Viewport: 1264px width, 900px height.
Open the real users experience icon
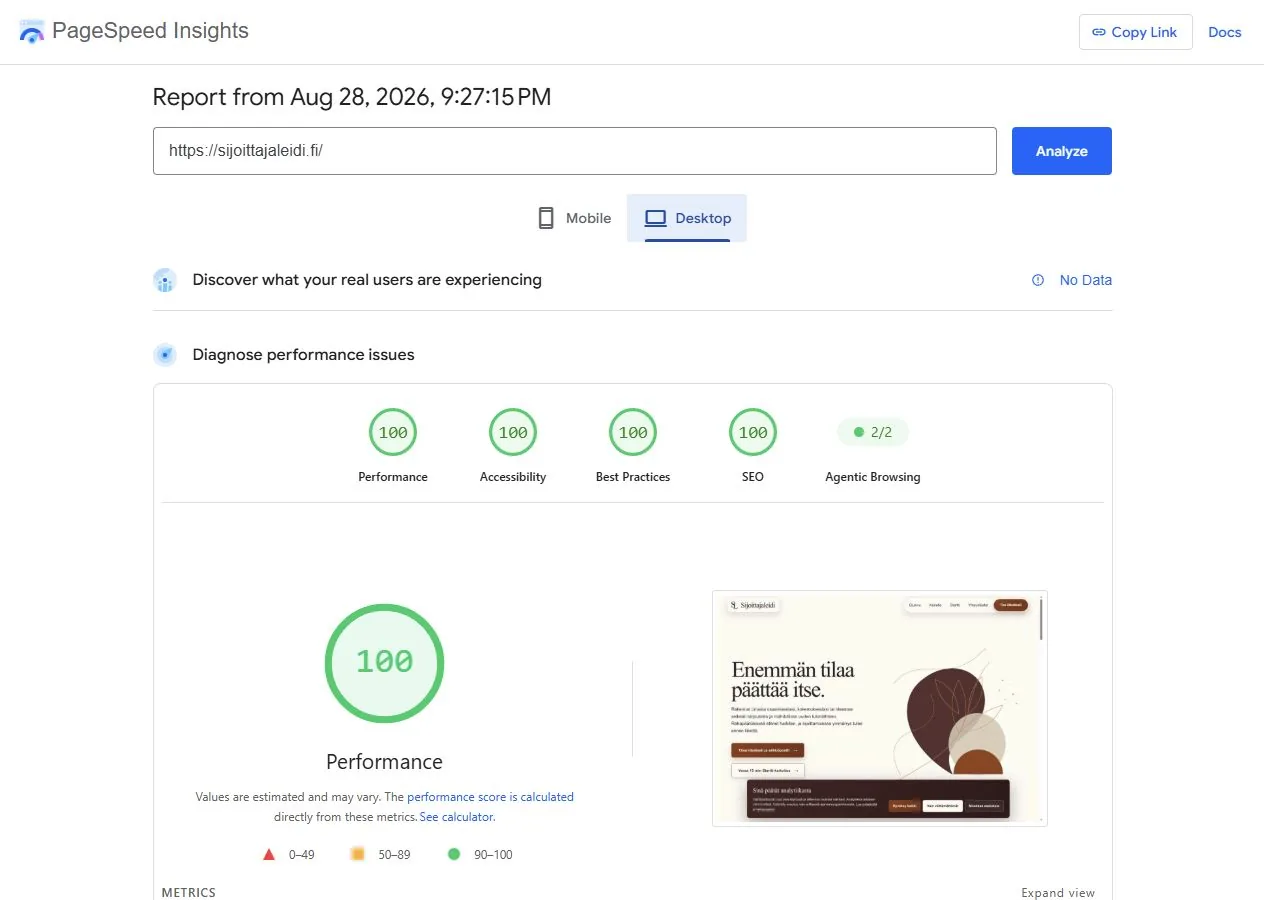pos(165,280)
